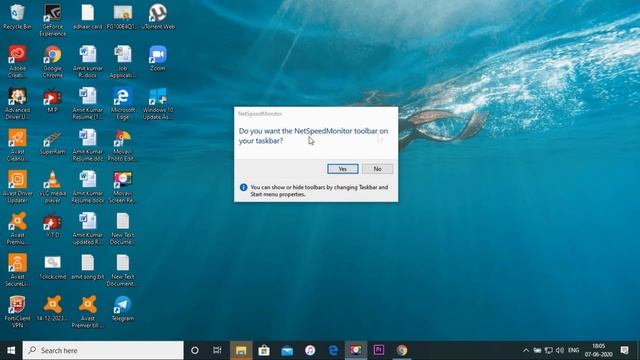Select the Google Chrome desktop shortcut
Screen dimensions: 640x360
pos(53,62)
